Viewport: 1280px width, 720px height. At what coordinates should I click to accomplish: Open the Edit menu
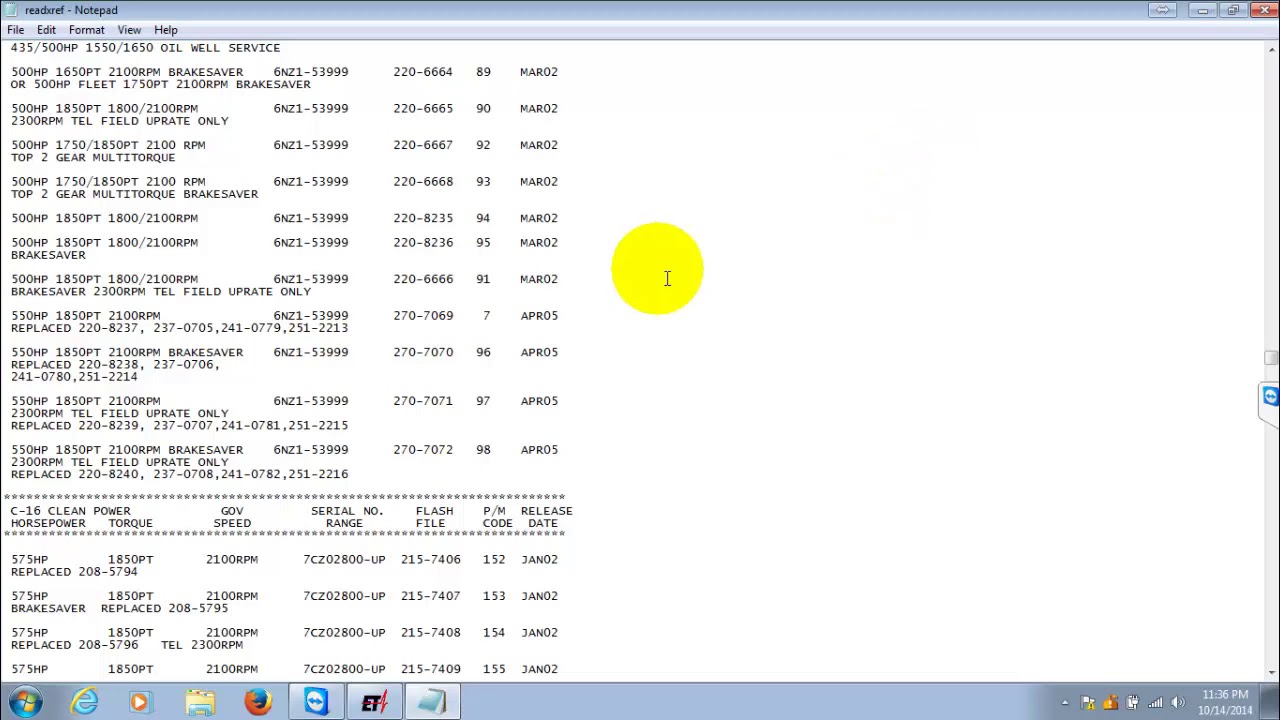coord(46,30)
